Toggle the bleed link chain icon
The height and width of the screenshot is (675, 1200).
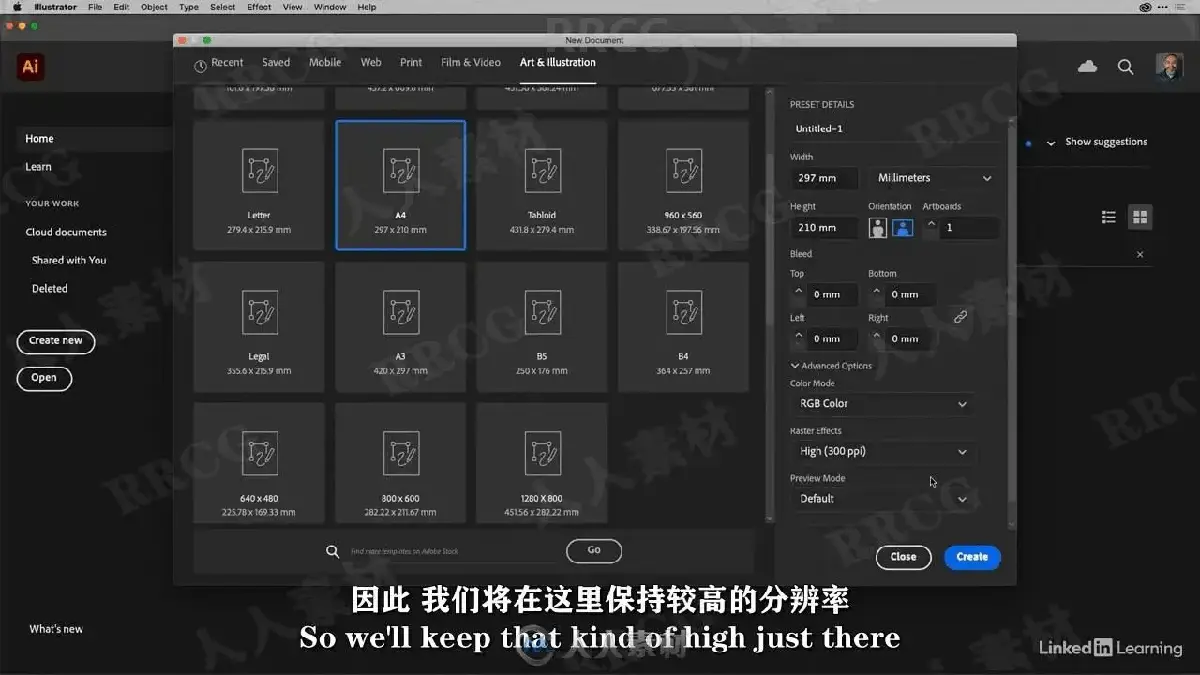960,316
